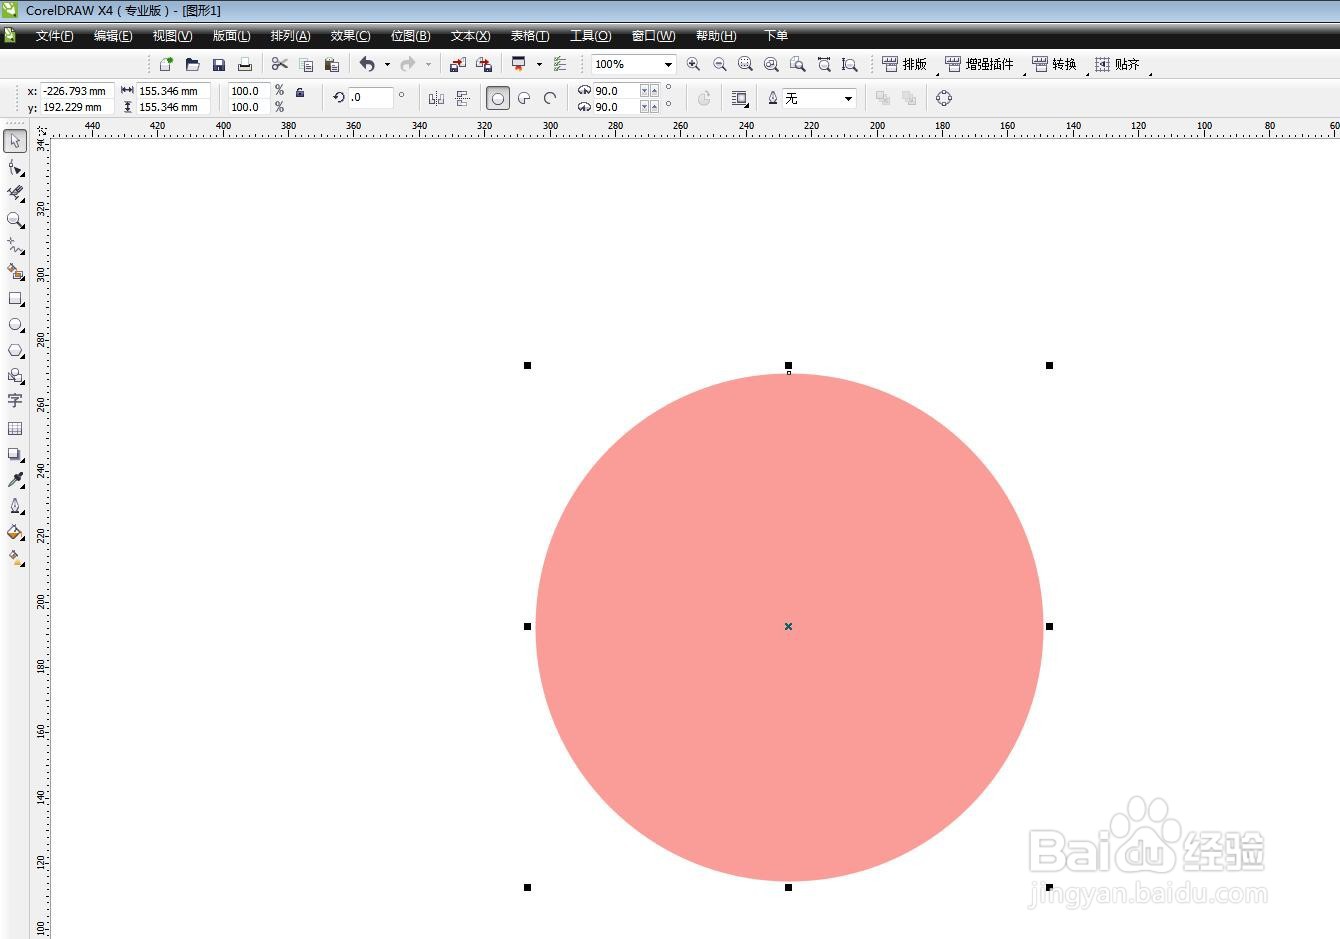Expand the application launcher dropdown arrow
The image size is (1340, 939).
539,64
